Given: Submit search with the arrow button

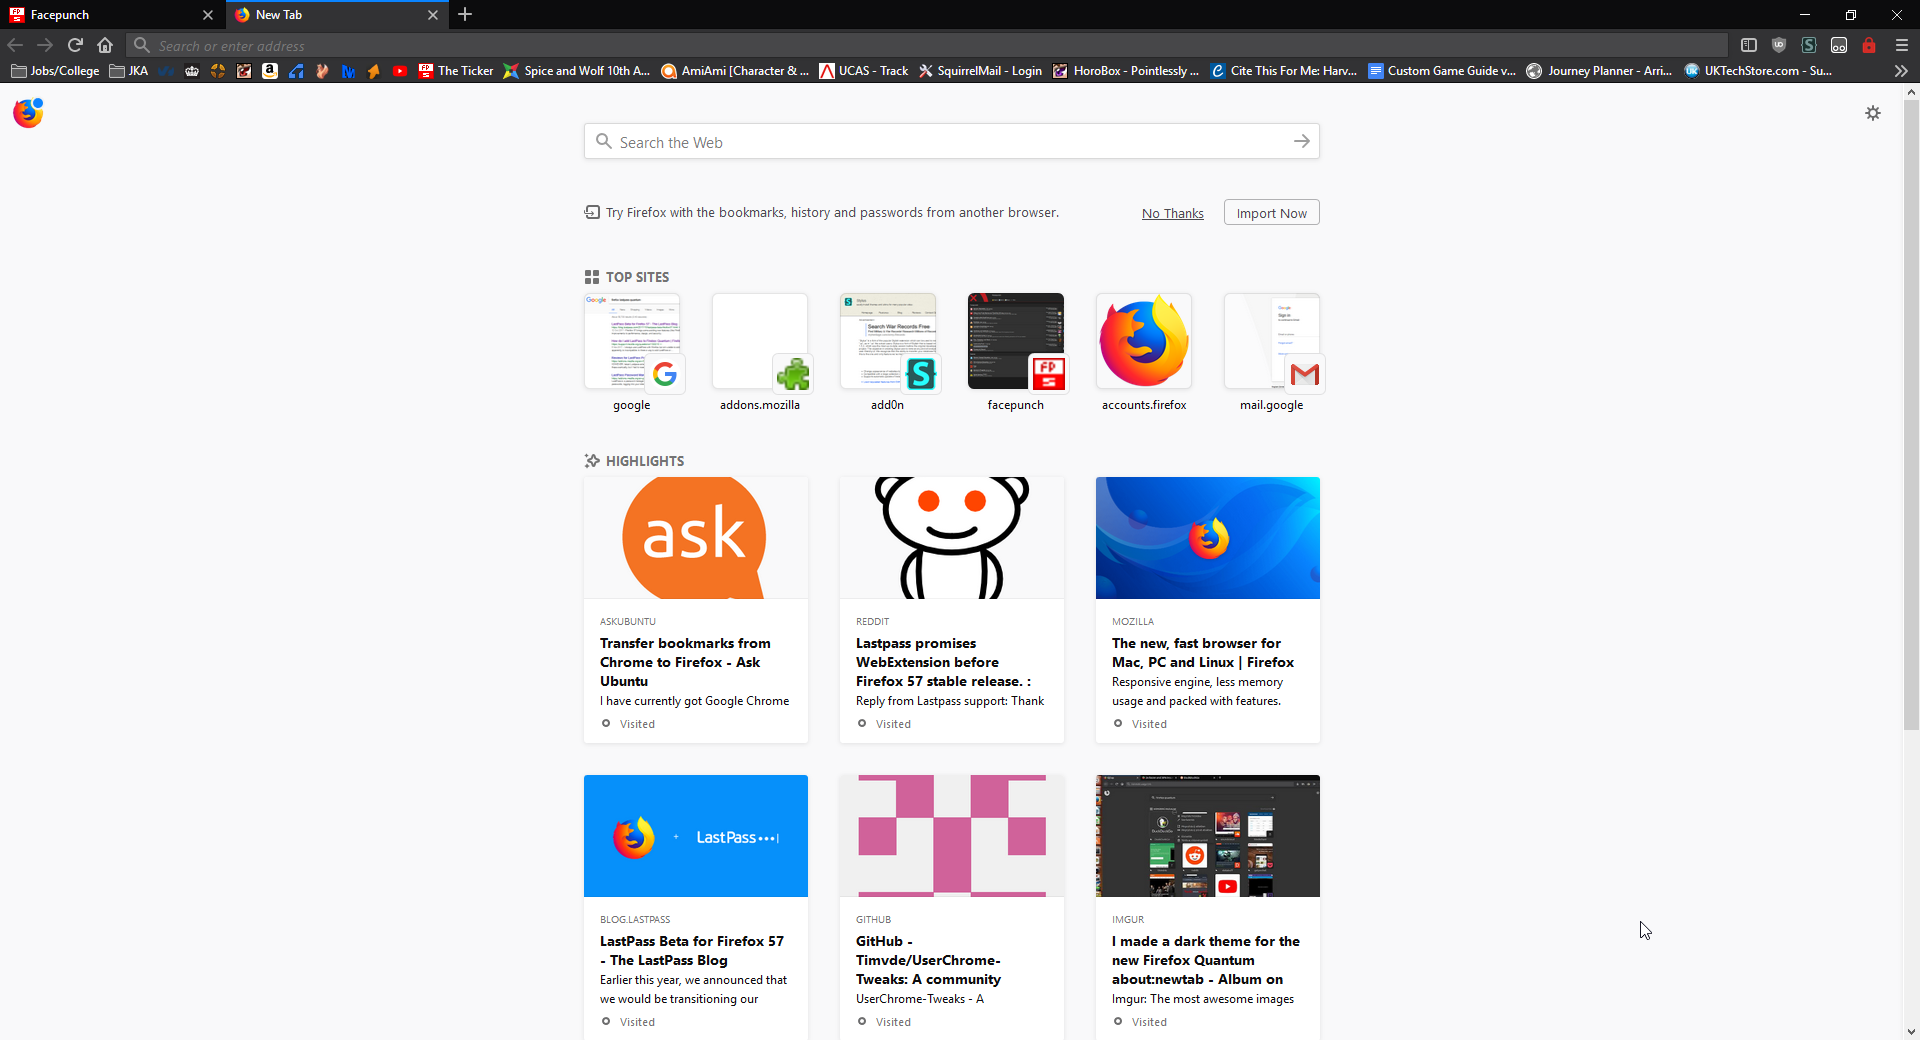Looking at the screenshot, I should (1302, 142).
